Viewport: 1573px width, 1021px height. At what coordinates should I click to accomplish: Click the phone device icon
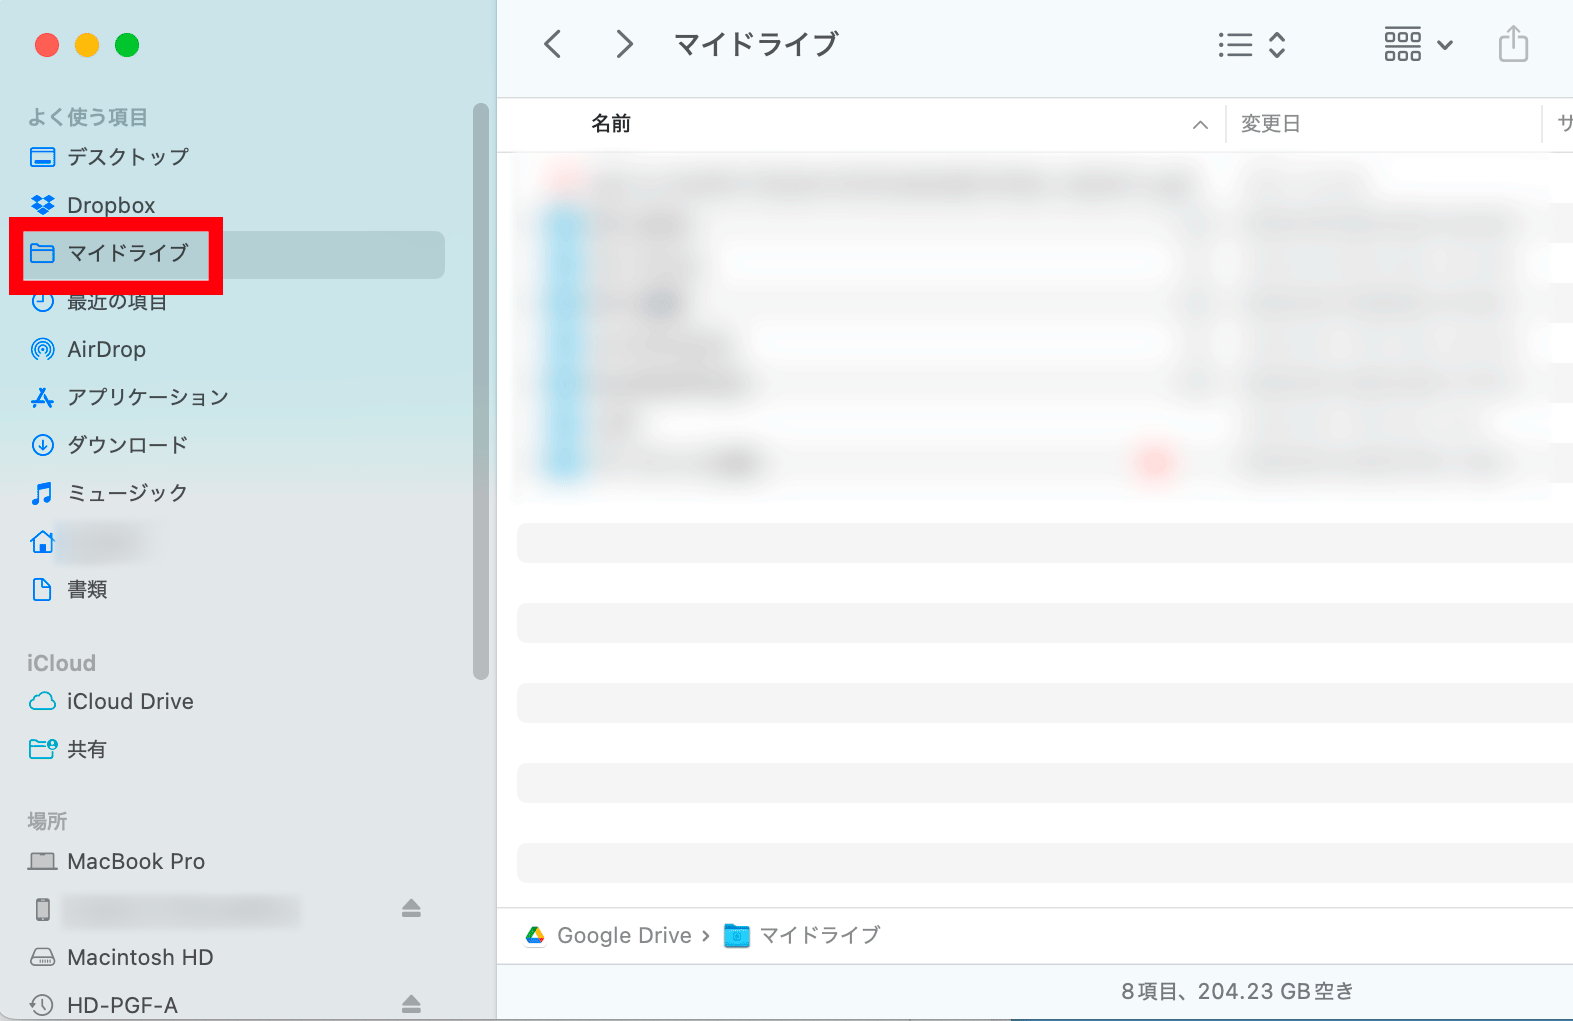pos(42,909)
